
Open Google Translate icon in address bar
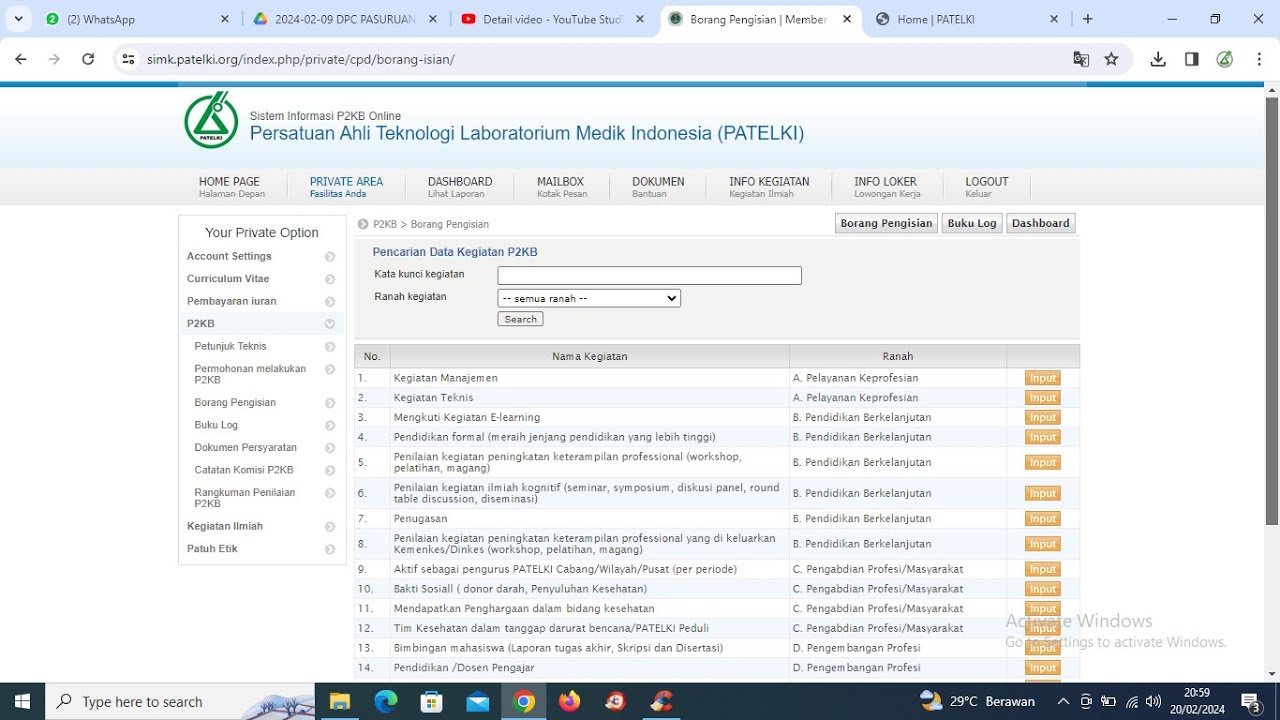1081,59
